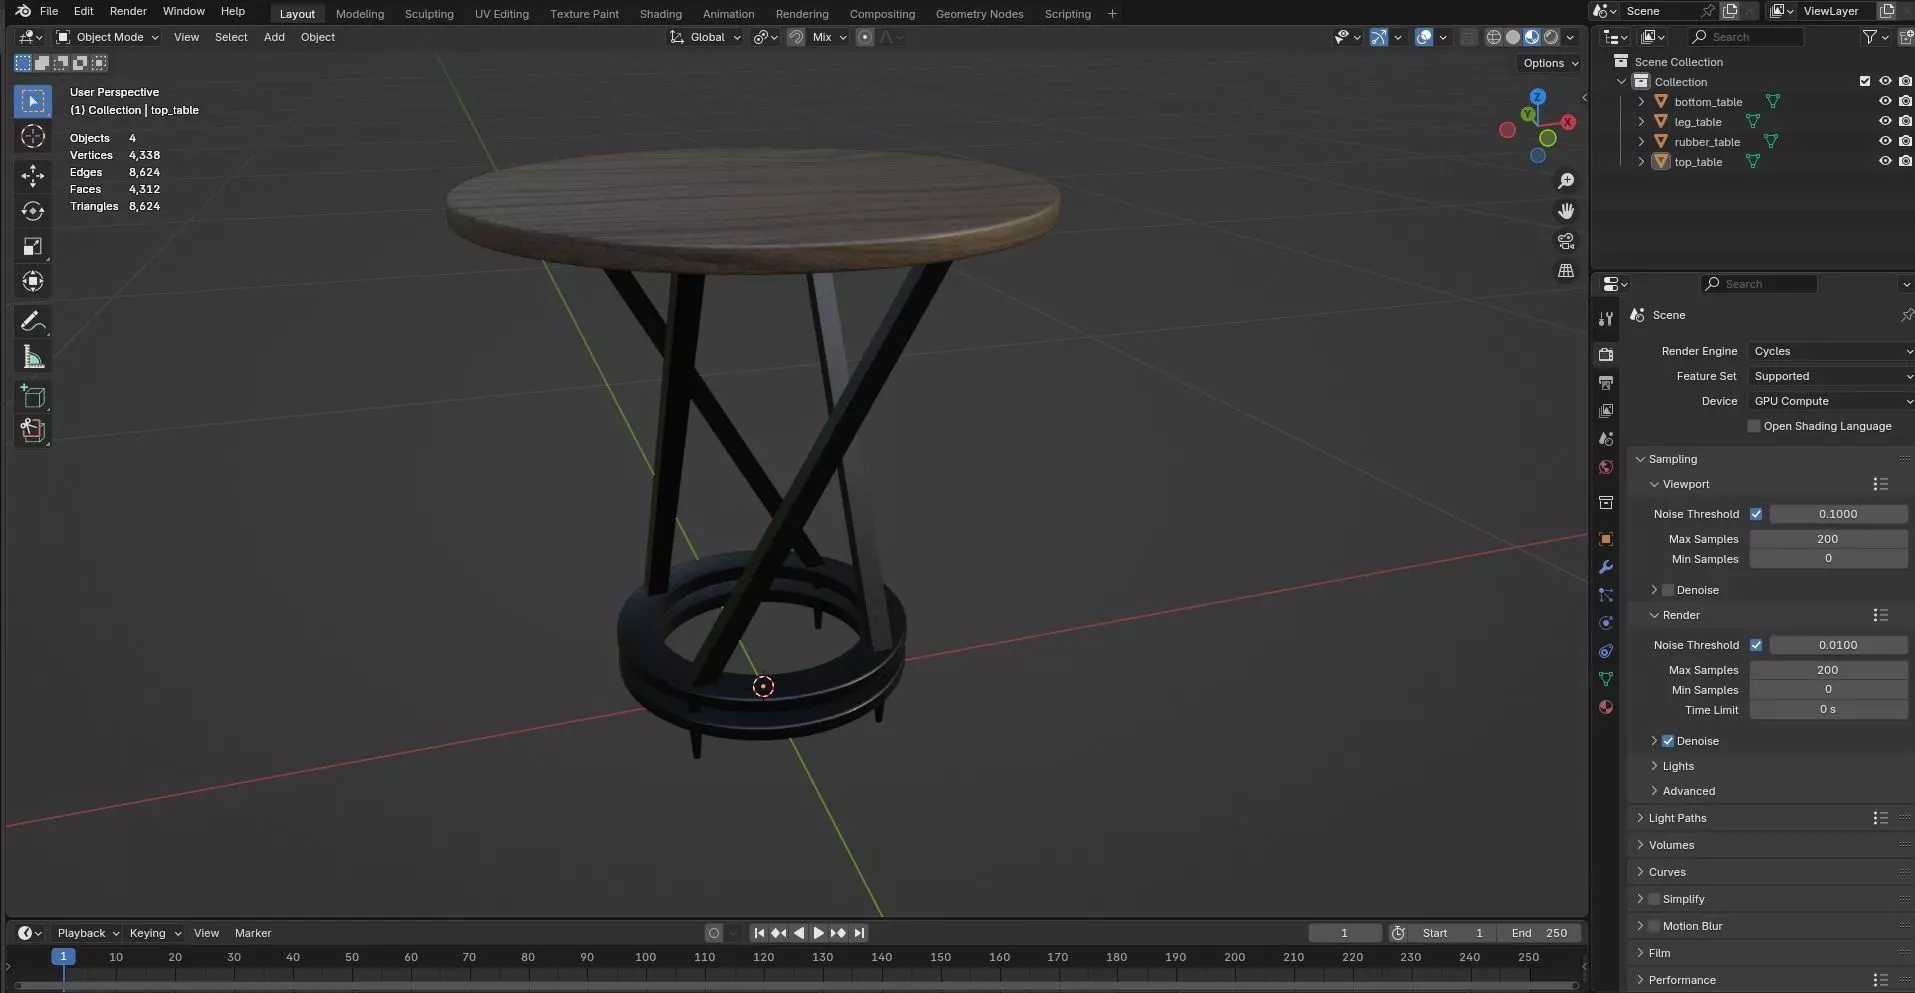Open the Modifiers properties tab

[1606, 567]
